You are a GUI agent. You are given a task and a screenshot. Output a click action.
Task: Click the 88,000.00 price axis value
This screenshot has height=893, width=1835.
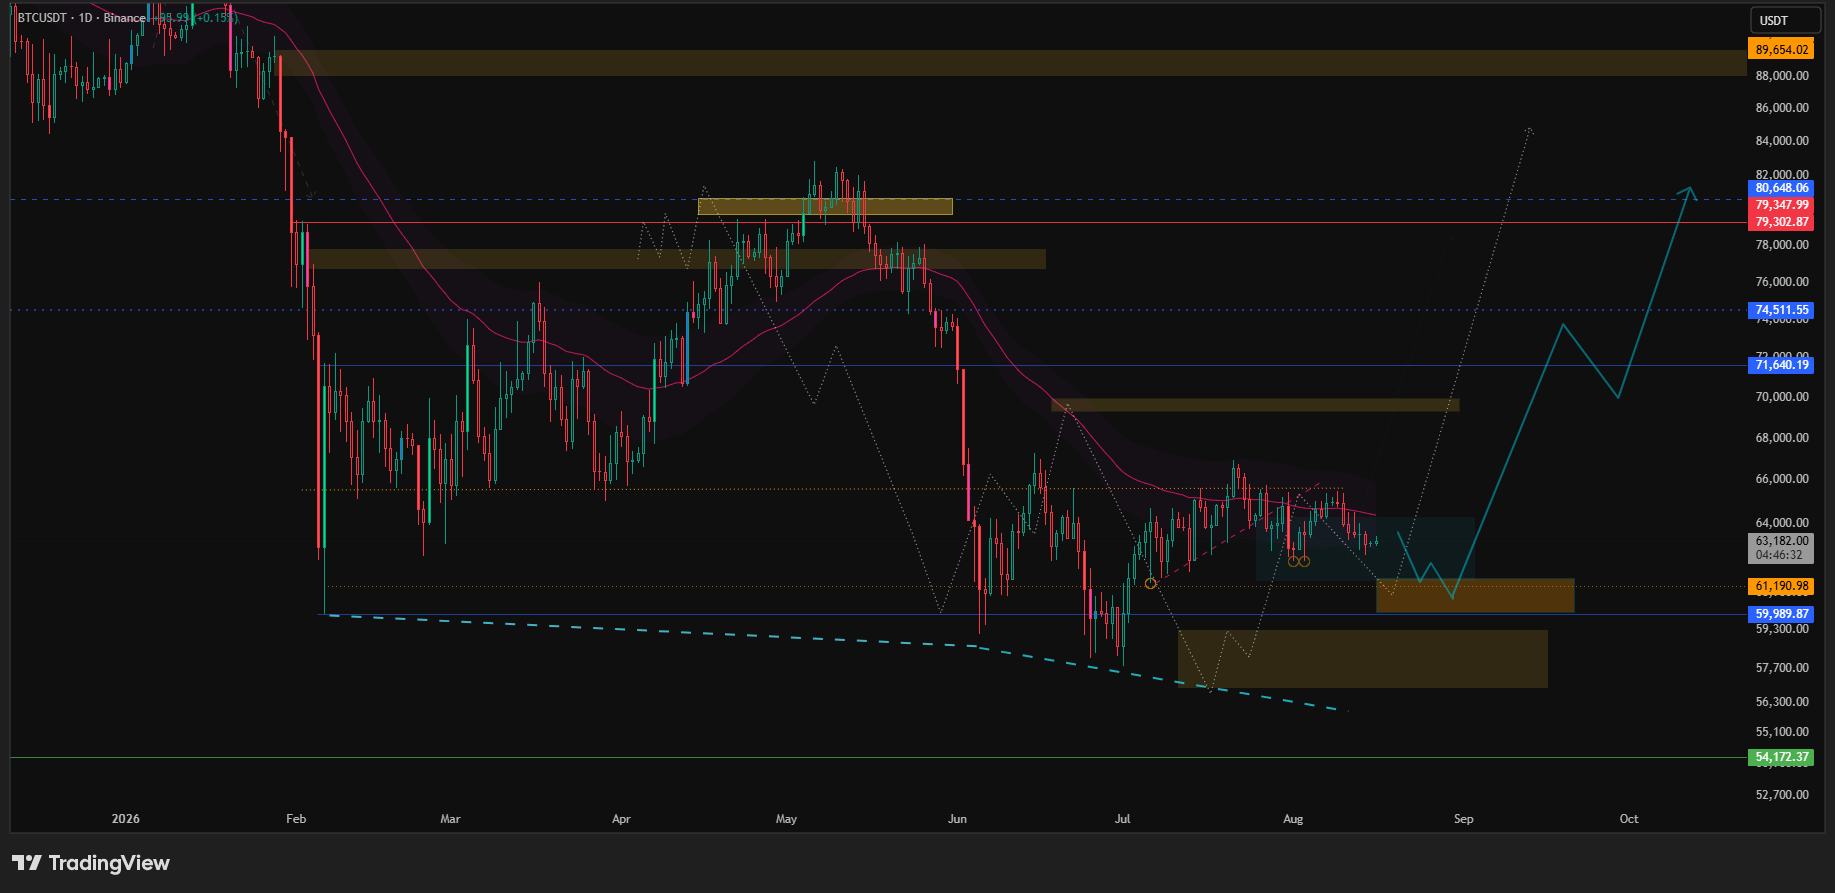[x=1782, y=76]
